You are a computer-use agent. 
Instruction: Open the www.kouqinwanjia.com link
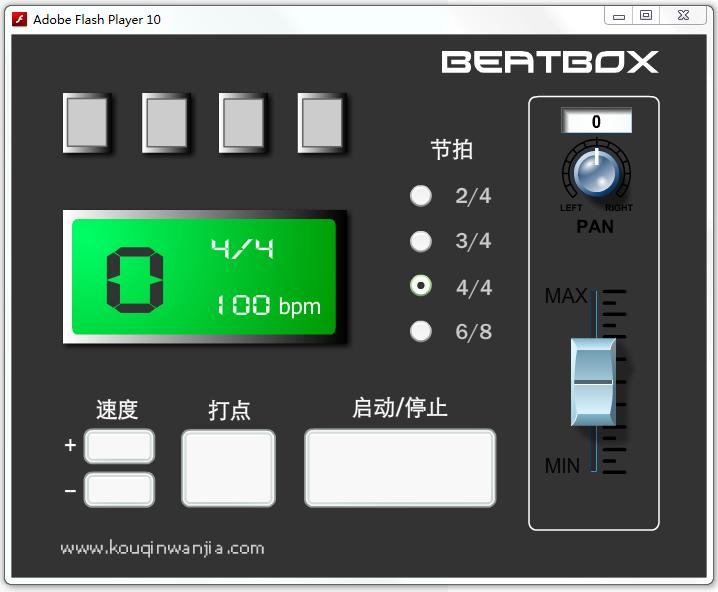(x=162, y=548)
